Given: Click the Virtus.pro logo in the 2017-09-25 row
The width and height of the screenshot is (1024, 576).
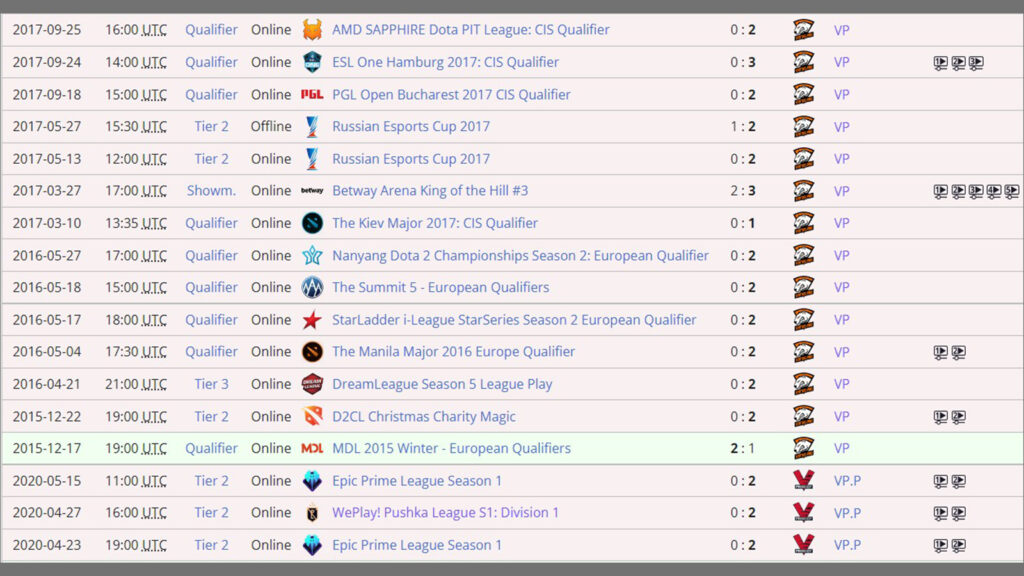Looking at the screenshot, I should click(x=803, y=30).
